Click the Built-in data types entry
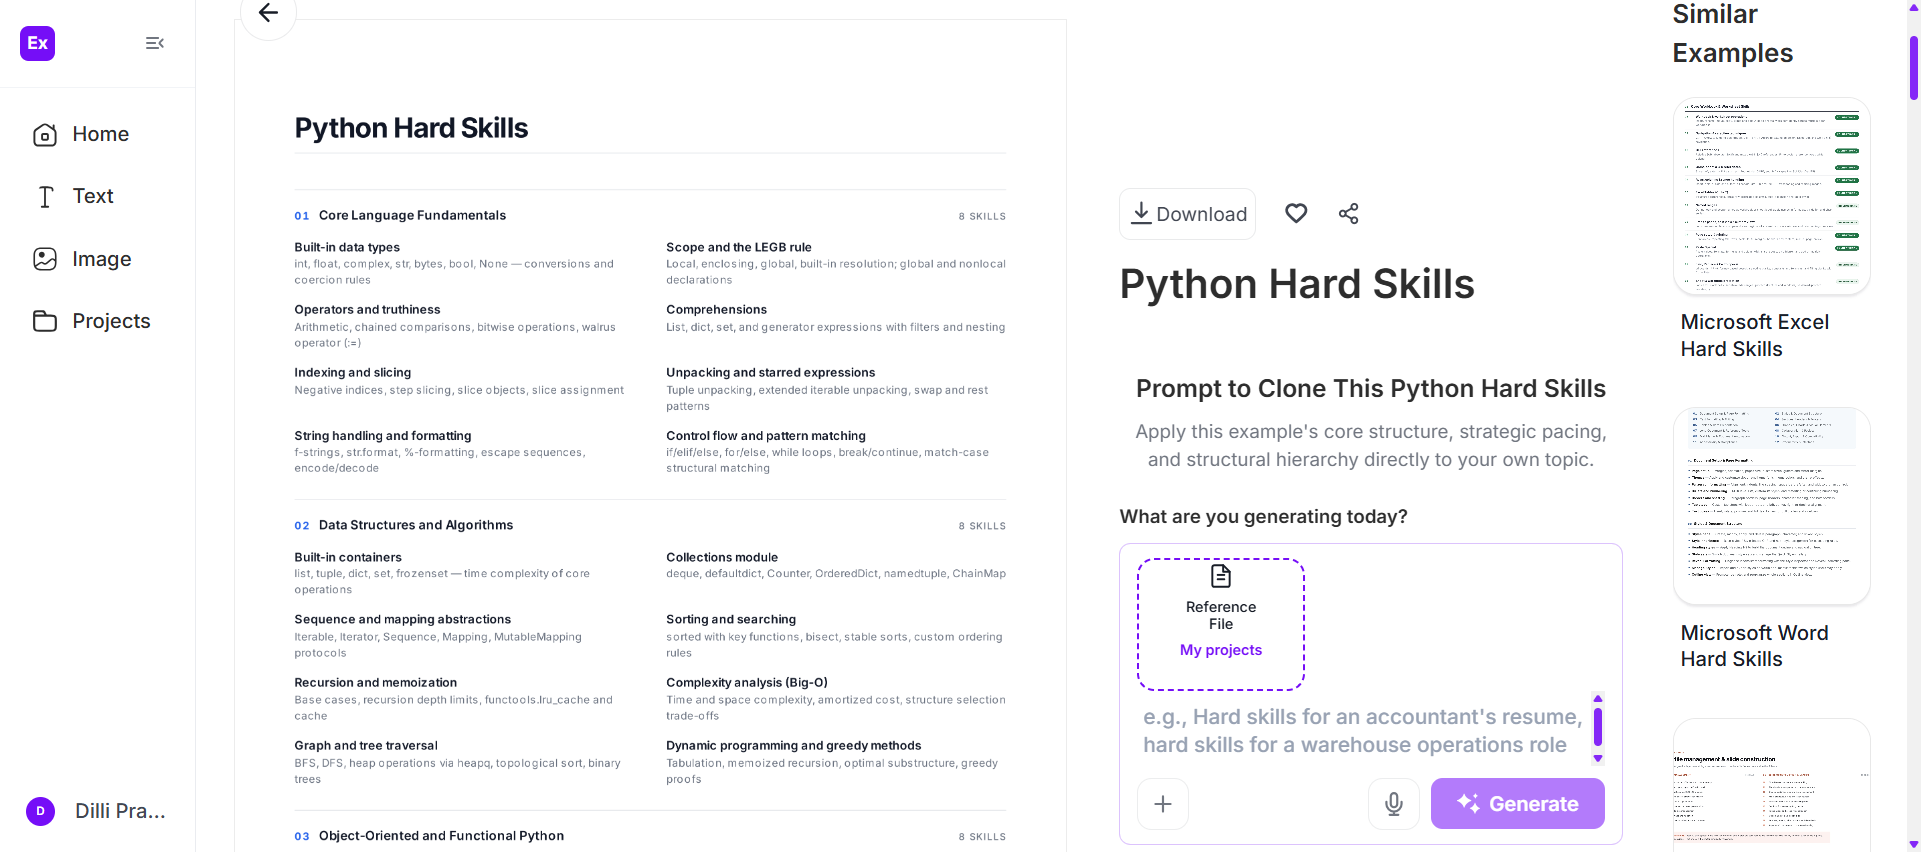Screen dimensions: 1921x852 coord(347,247)
